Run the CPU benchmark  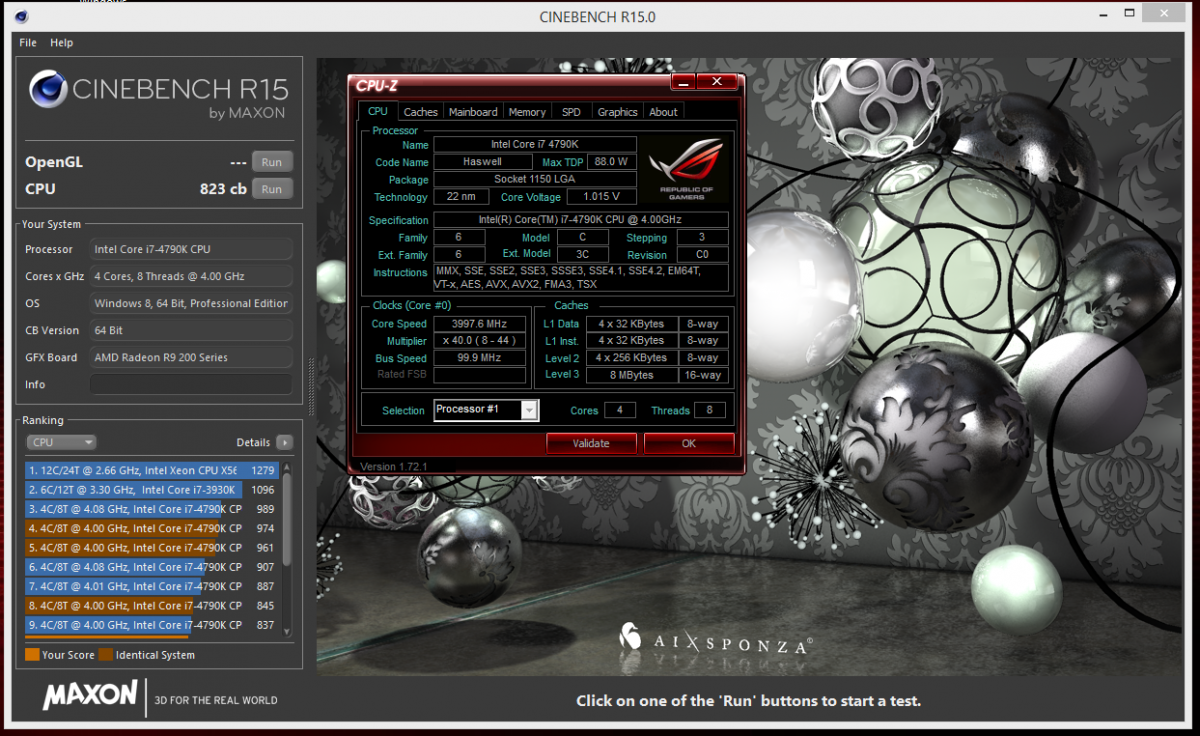[x=272, y=189]
